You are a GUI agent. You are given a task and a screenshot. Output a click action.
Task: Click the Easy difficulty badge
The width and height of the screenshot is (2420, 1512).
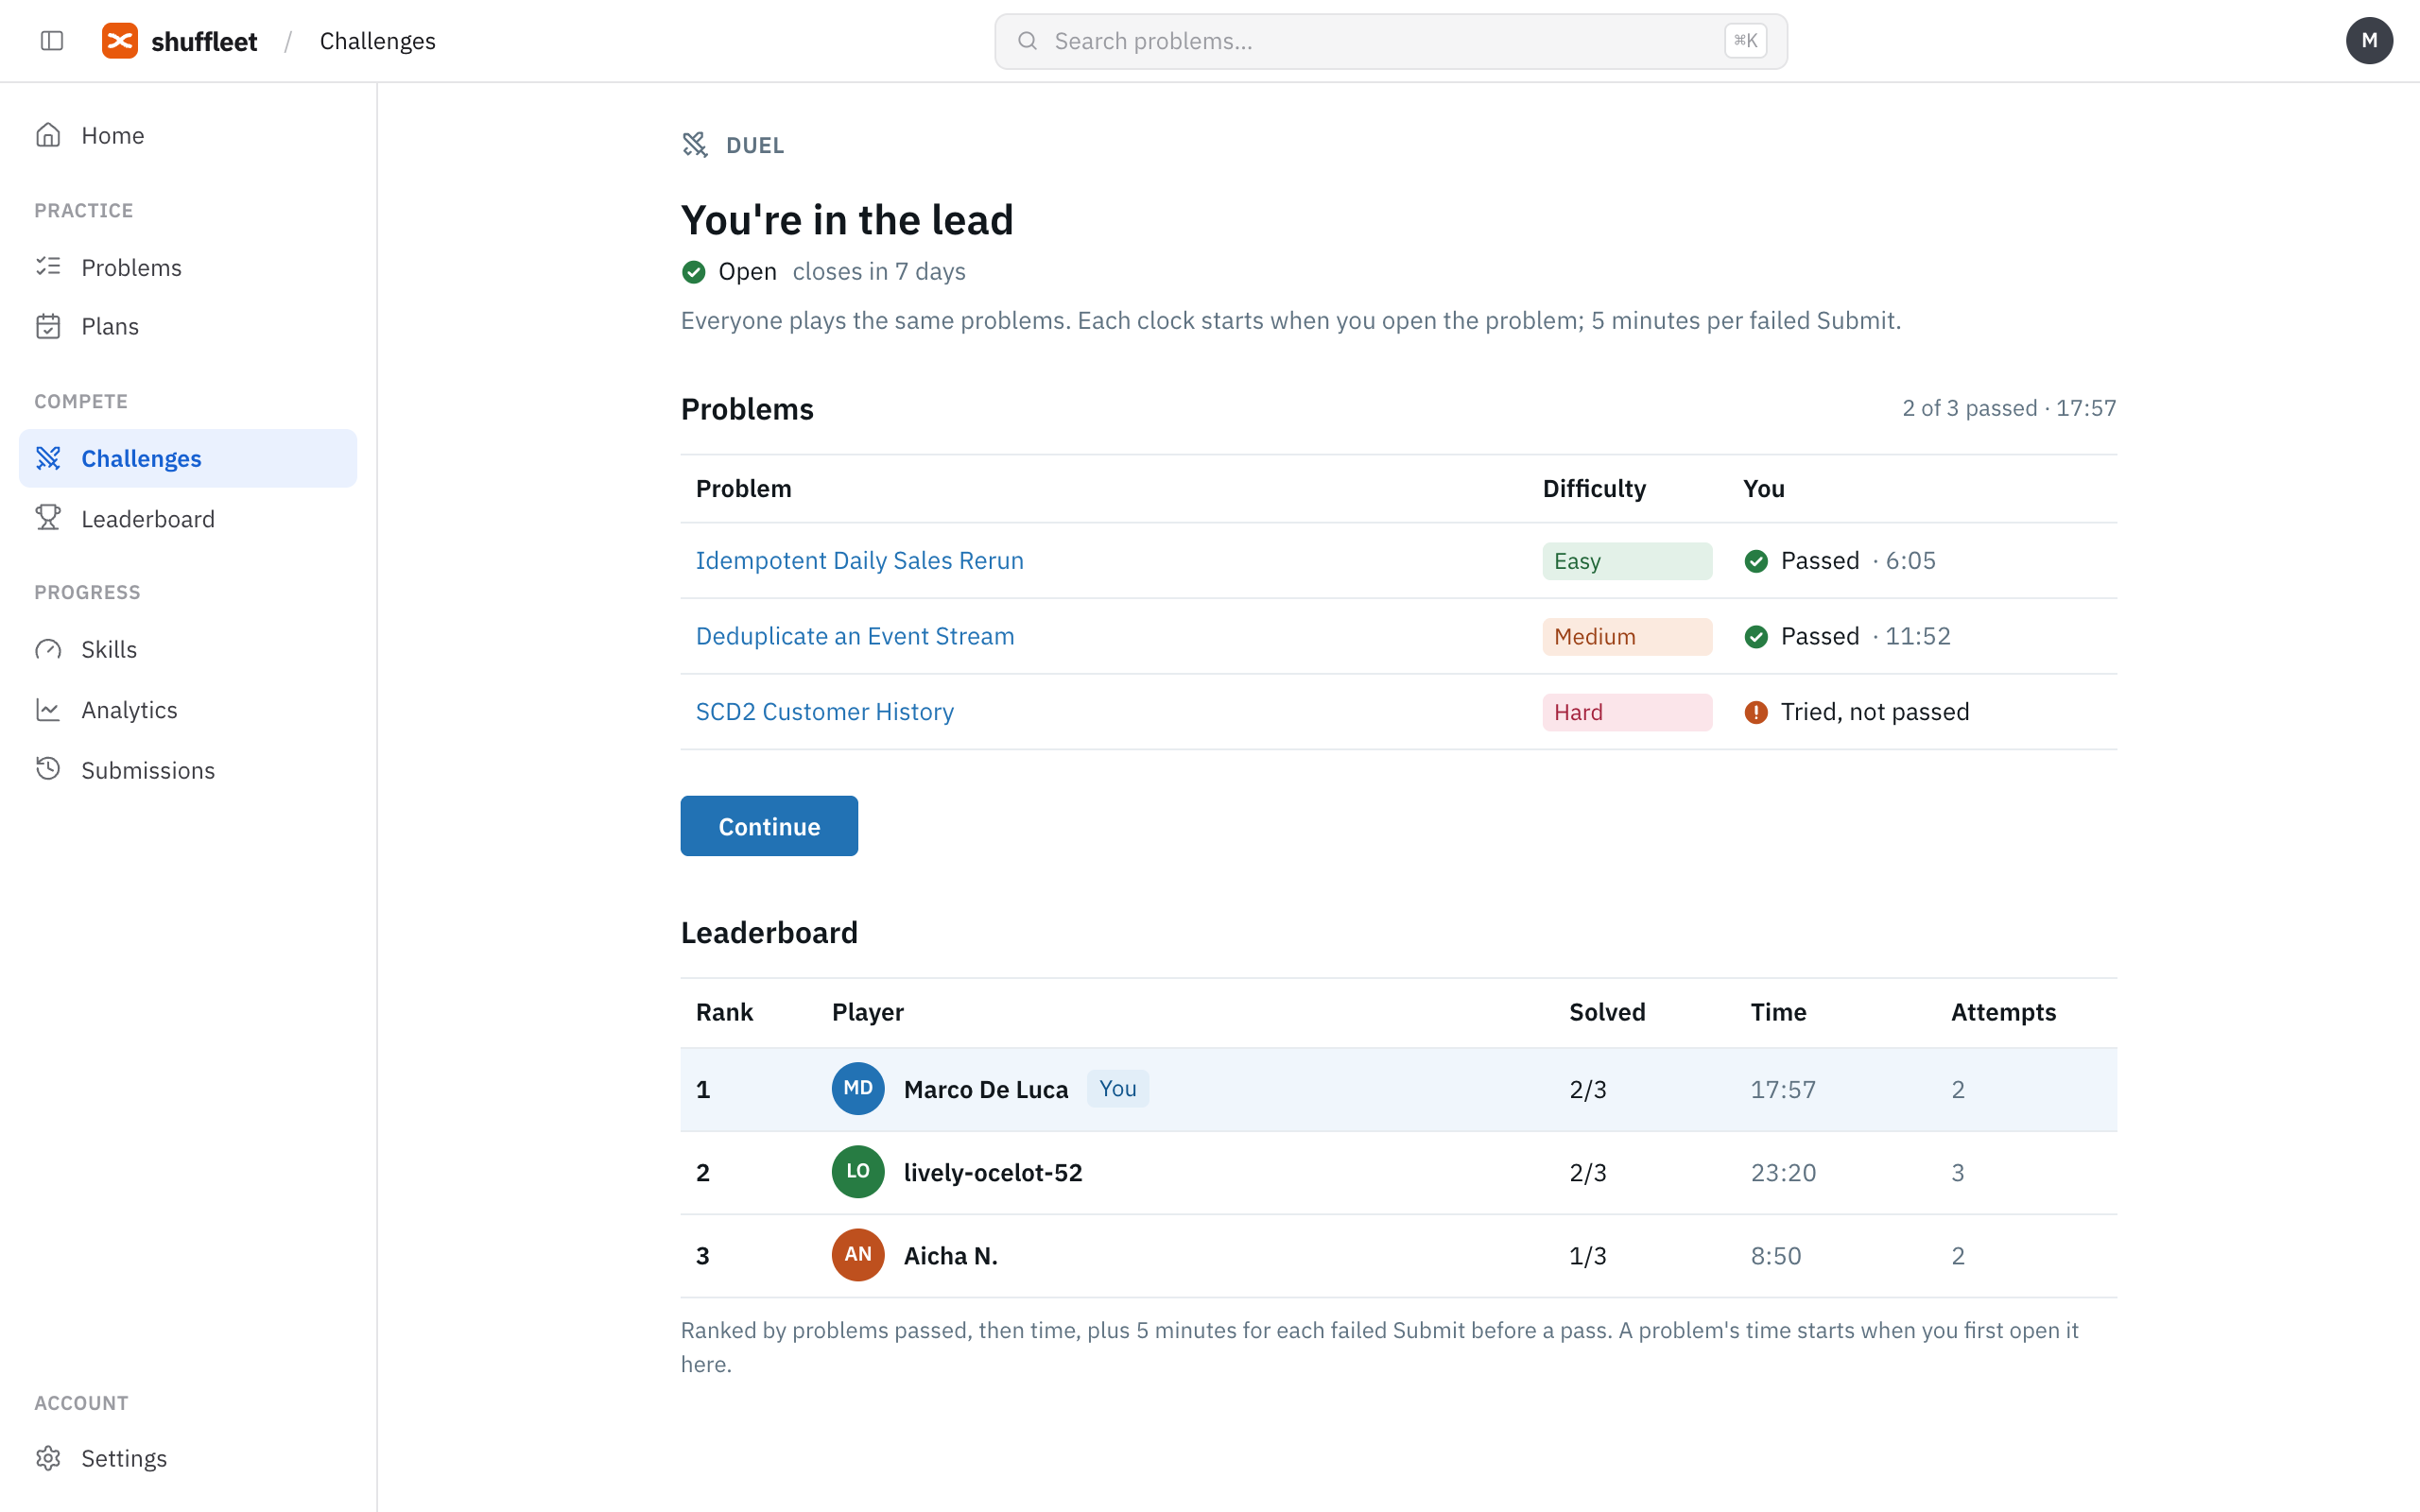point(1627,561)
